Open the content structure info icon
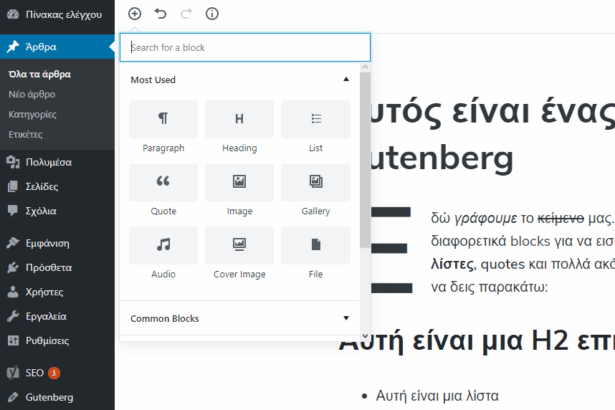Screen dimensions: 615x410 pyautogui.click(x=212, y=14)
